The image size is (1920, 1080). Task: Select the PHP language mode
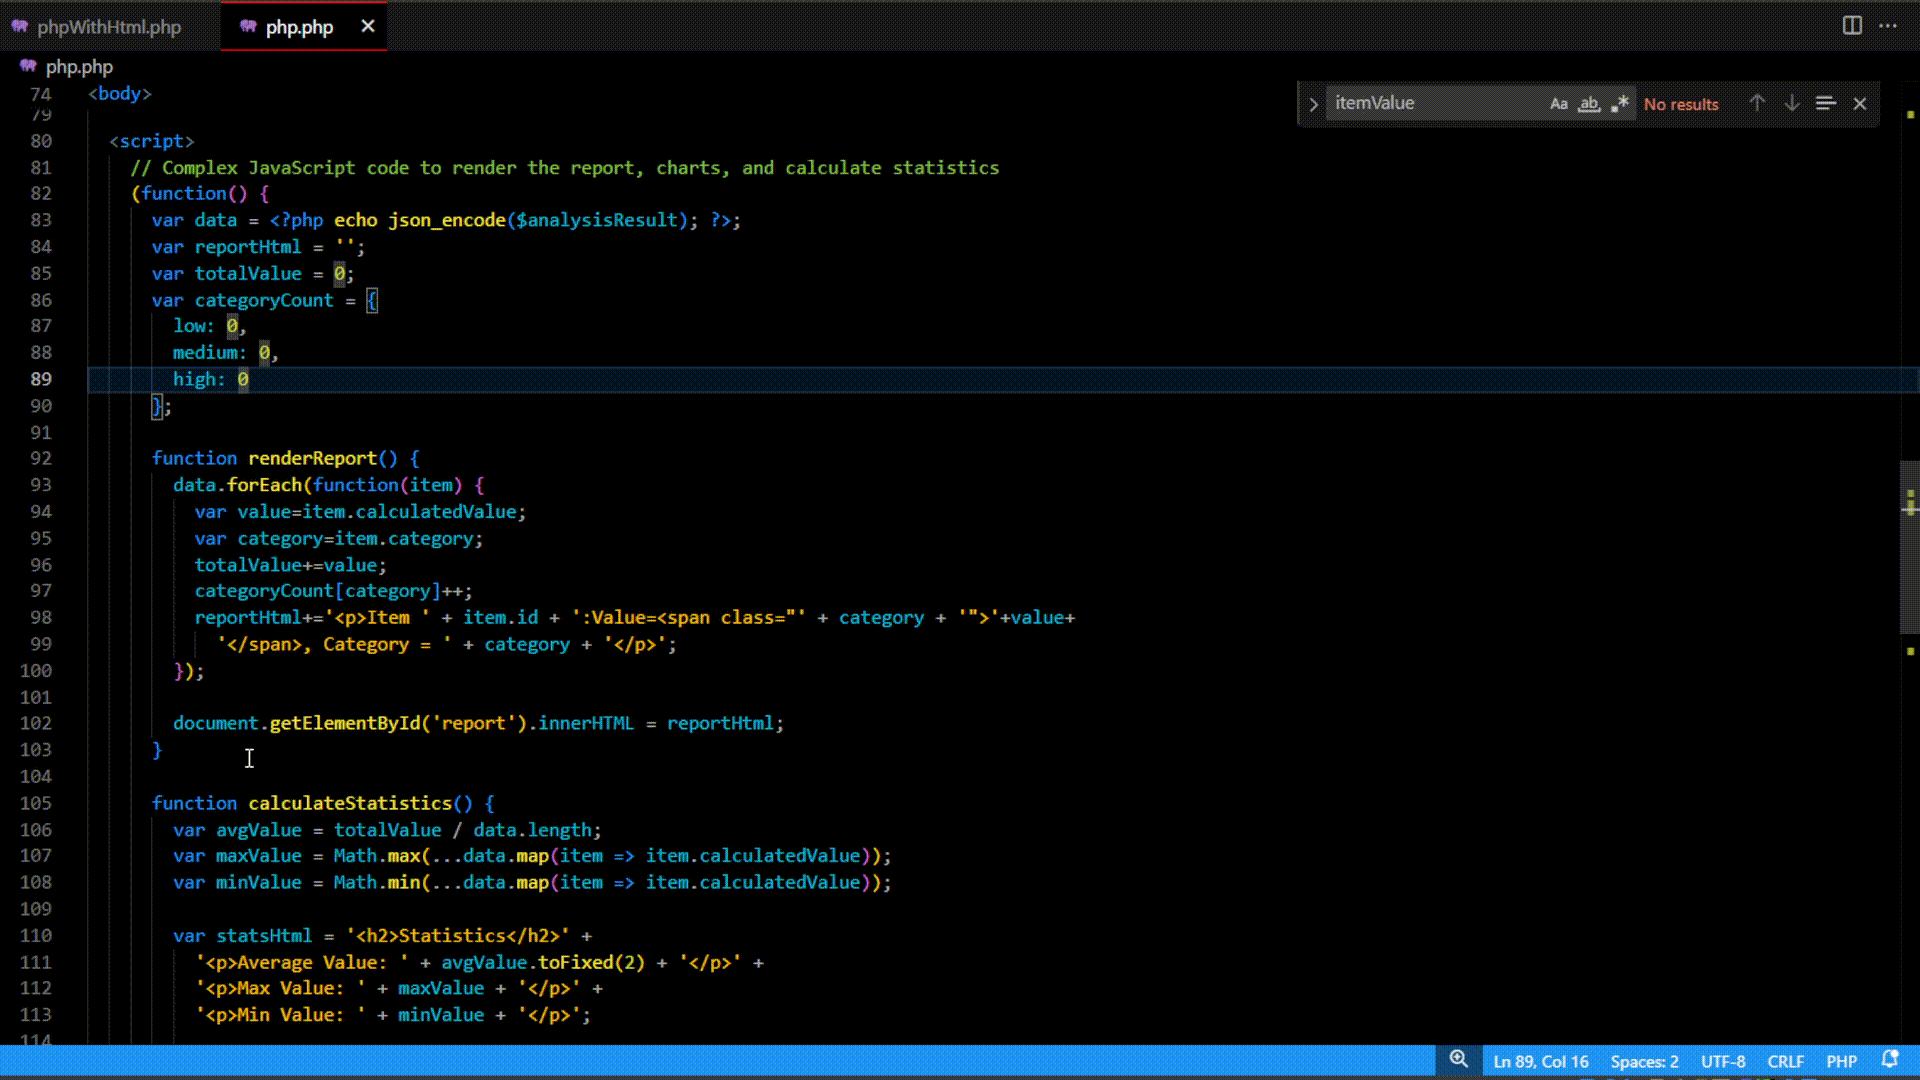(x=1841, y=1061)
